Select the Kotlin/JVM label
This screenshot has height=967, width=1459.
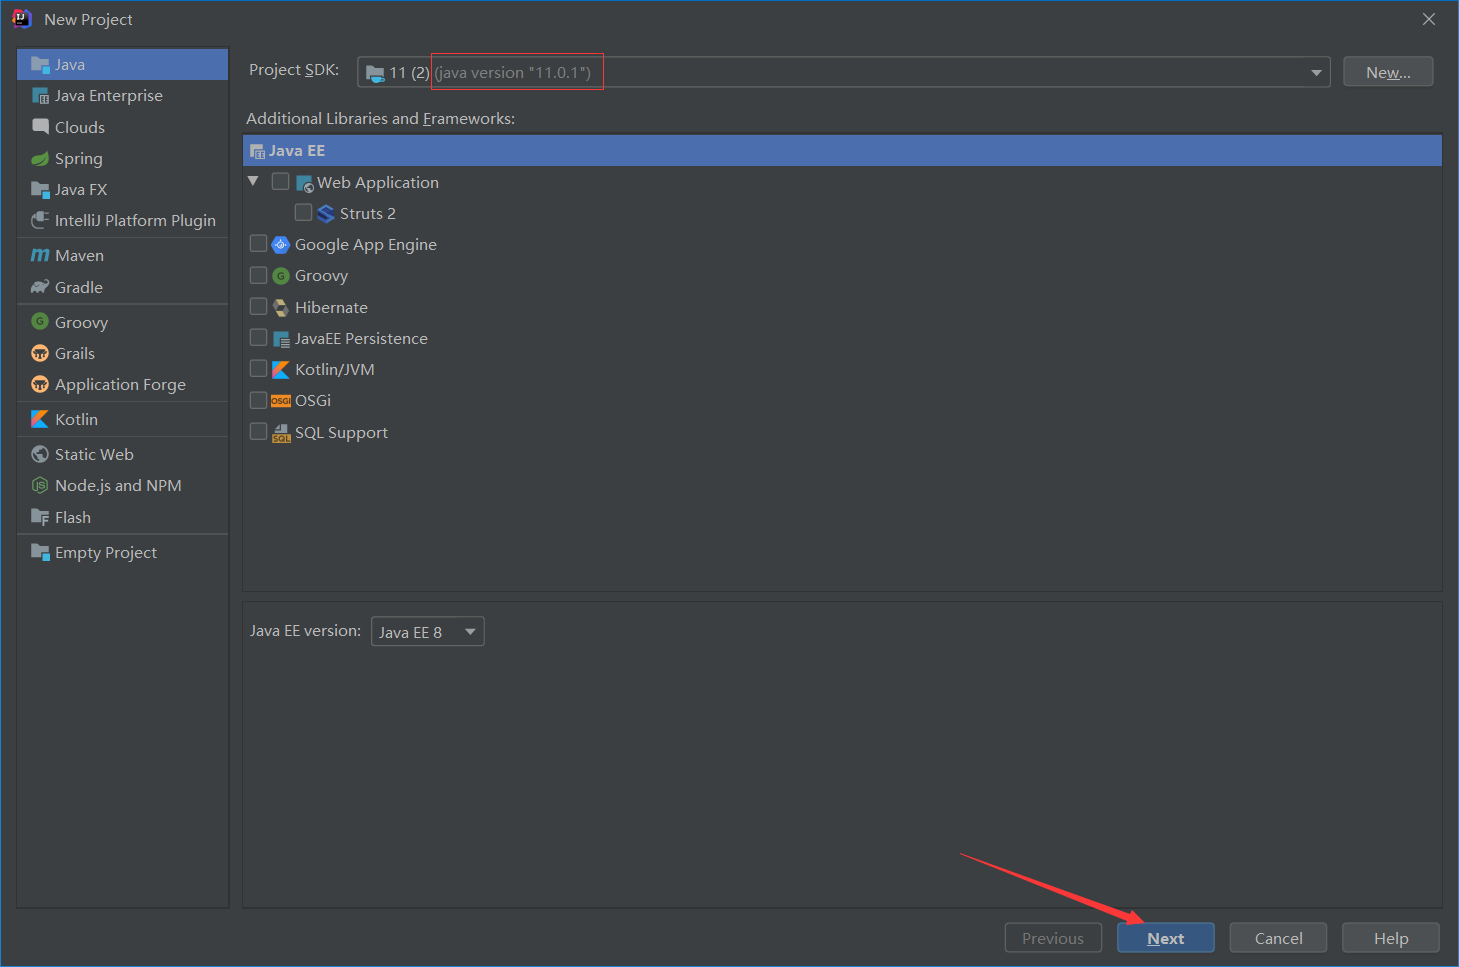pos(335,370)
